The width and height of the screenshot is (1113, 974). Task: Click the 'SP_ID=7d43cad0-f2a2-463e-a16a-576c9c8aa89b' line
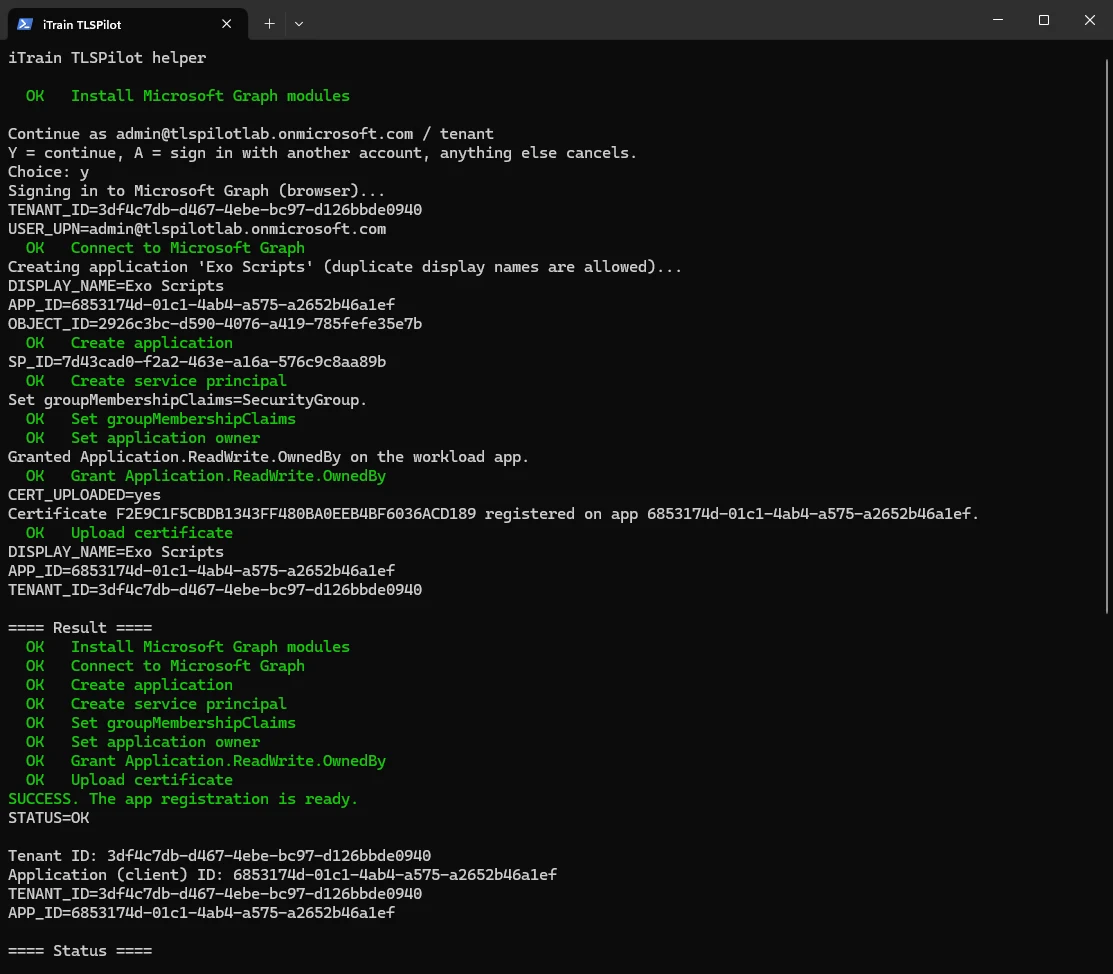pyautogui.click(x=197, y=362)
